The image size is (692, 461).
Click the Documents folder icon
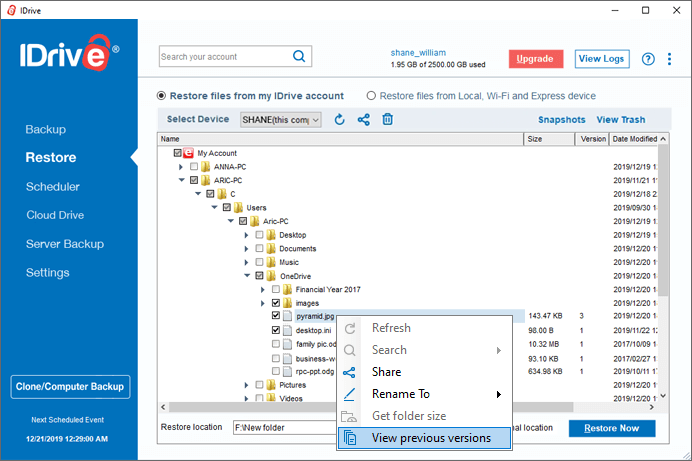(x=271, y=249)
